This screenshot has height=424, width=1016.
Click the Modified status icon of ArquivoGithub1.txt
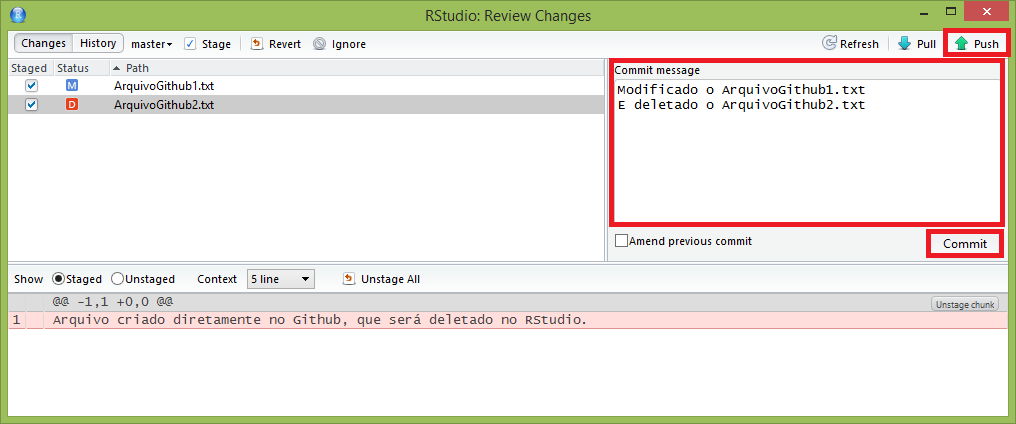[x=71, y=86]
